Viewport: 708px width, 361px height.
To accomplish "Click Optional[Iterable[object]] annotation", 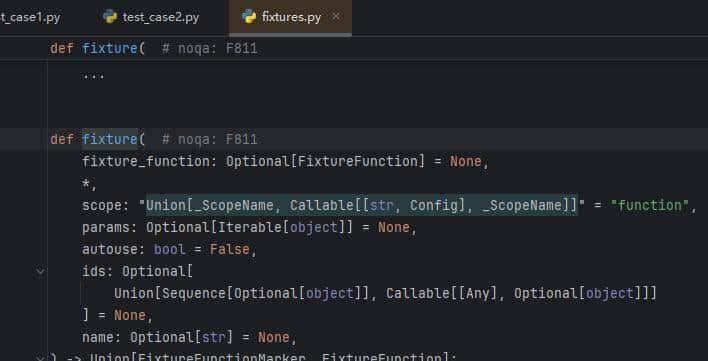I will tap(249, 227).
